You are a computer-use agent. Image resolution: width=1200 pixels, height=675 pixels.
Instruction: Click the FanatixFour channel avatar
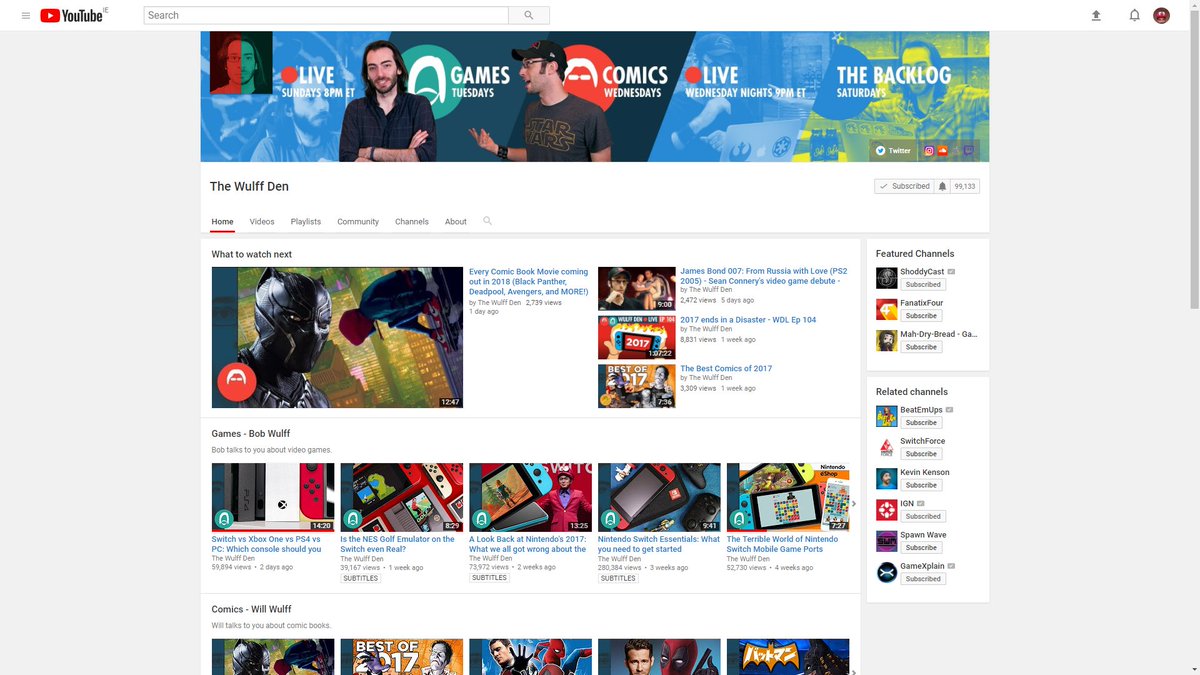click(x=886, y=309)
